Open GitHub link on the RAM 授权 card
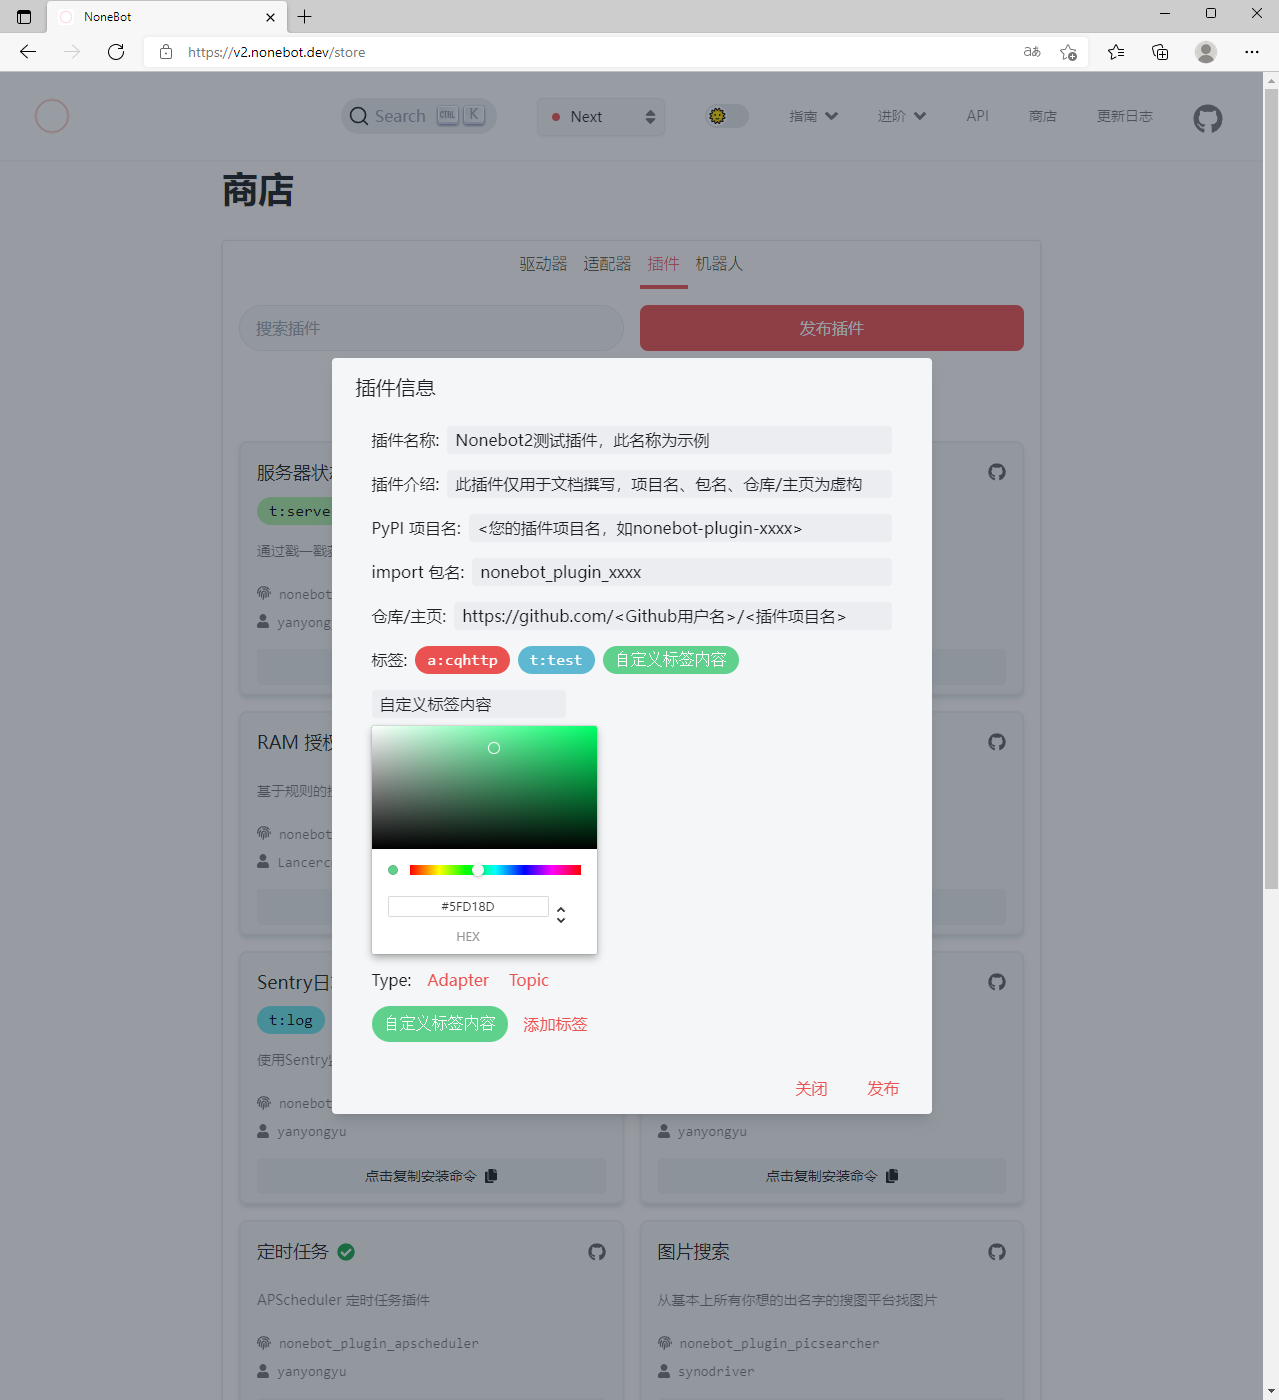This screenshot has height=1400, width=1279. (996, 742)
